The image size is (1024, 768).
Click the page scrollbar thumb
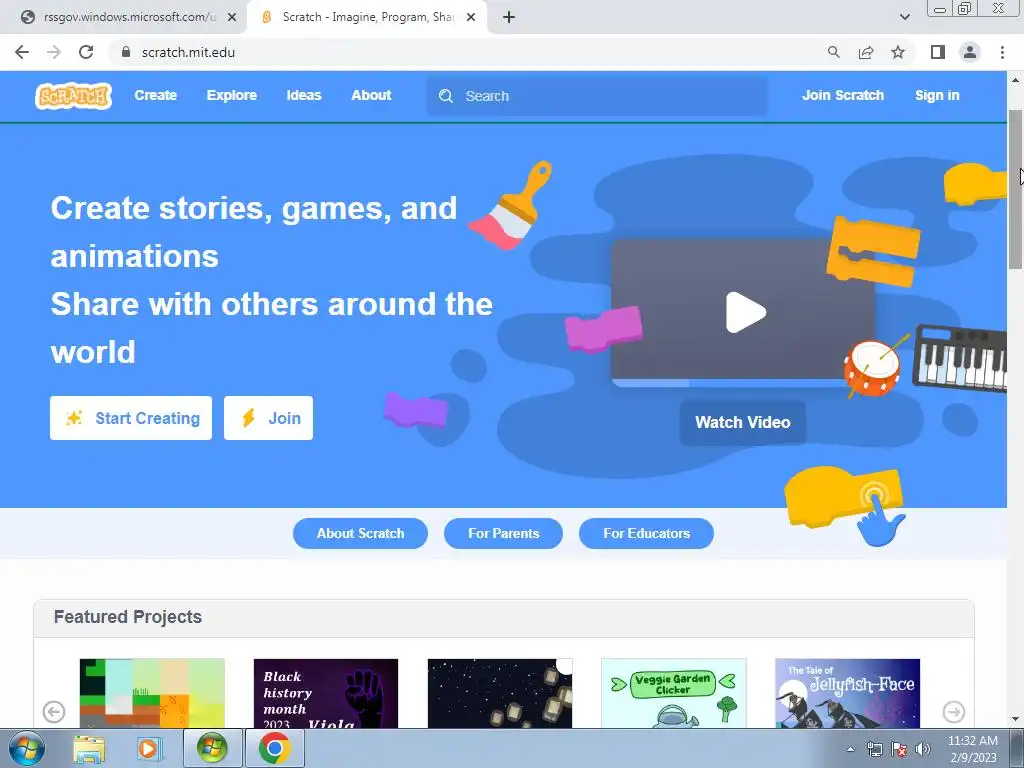tap(1015, 189)
